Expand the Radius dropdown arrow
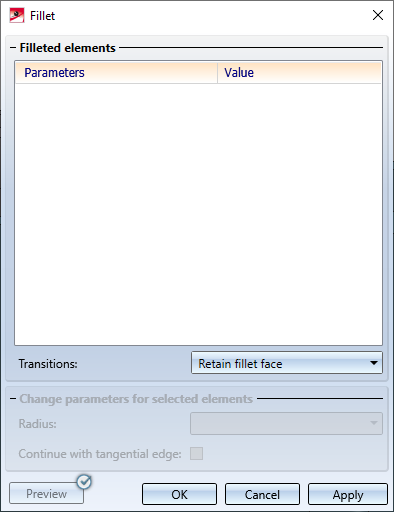394x512 pixels. click(x=374, y=423)
